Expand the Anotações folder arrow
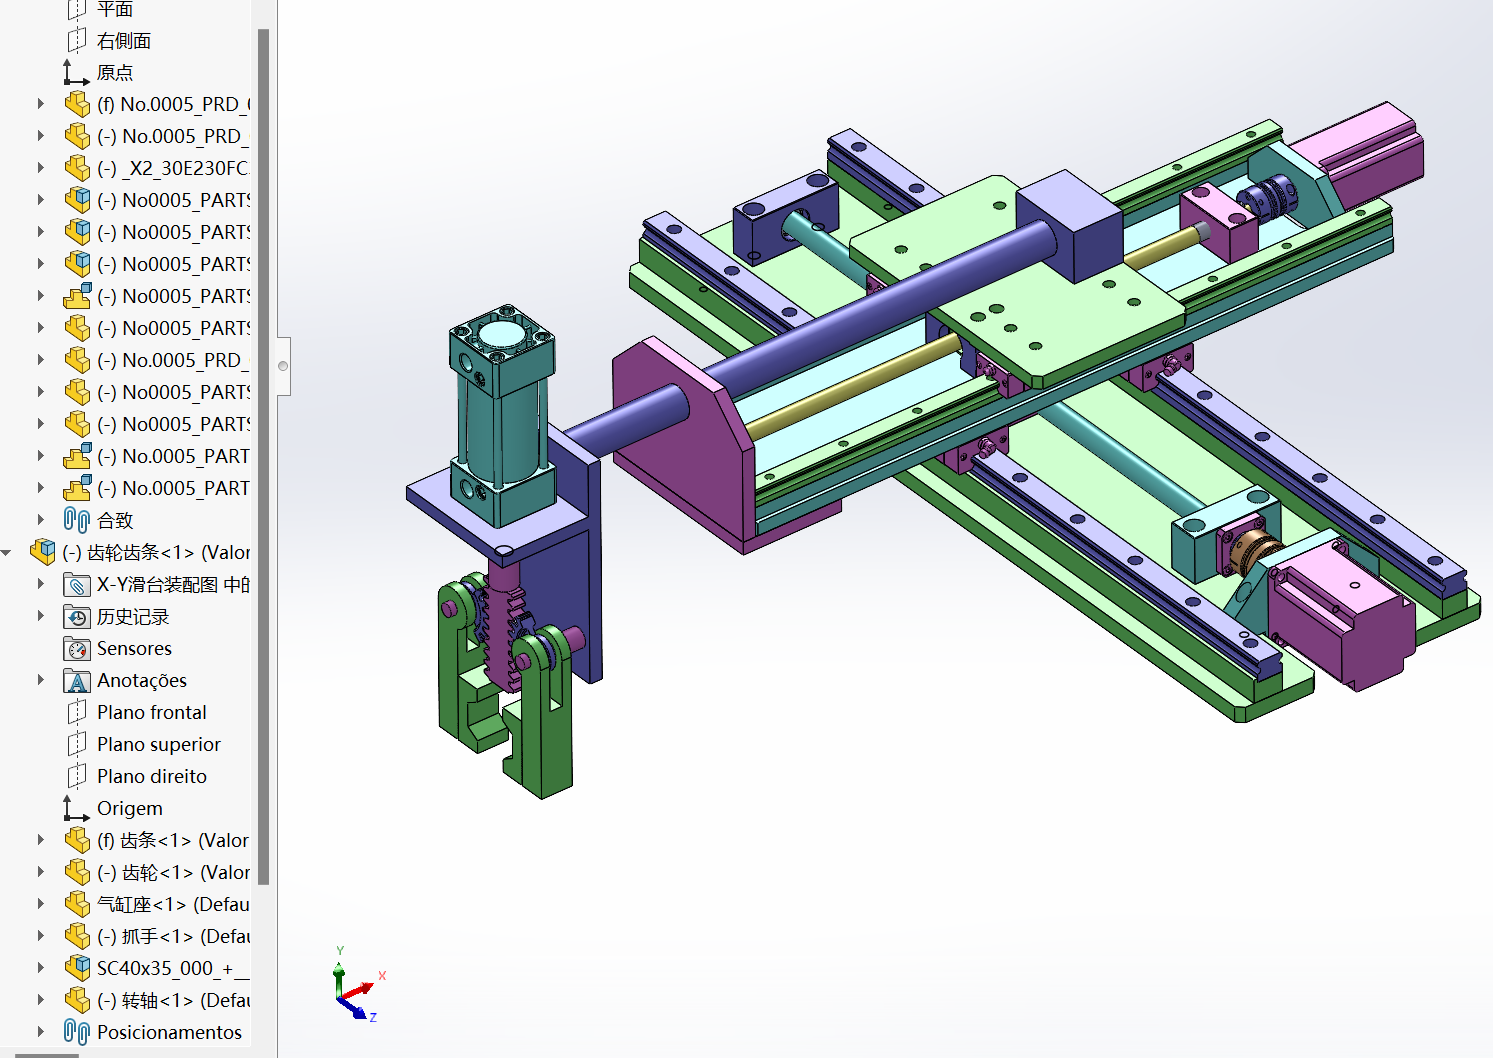 (x=40, y=680)
